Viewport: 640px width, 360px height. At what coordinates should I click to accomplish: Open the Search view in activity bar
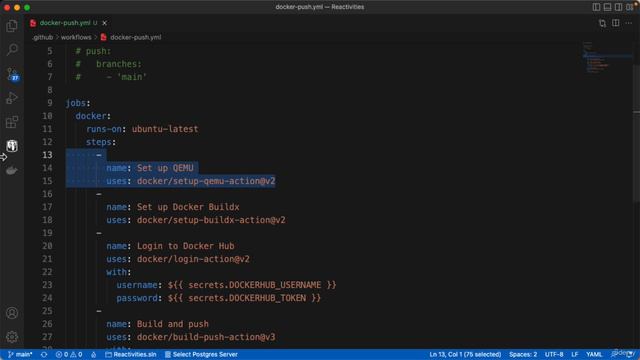coord(12,49)
